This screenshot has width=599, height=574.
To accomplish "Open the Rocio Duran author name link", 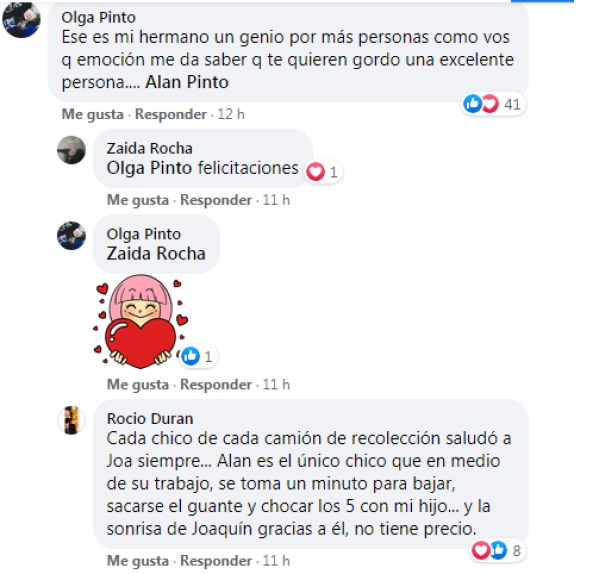I will [x=150, y=419].
